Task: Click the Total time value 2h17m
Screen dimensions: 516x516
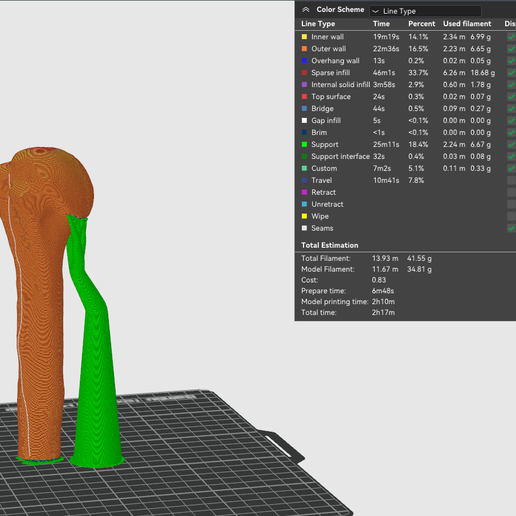Action: coord(383,313)
